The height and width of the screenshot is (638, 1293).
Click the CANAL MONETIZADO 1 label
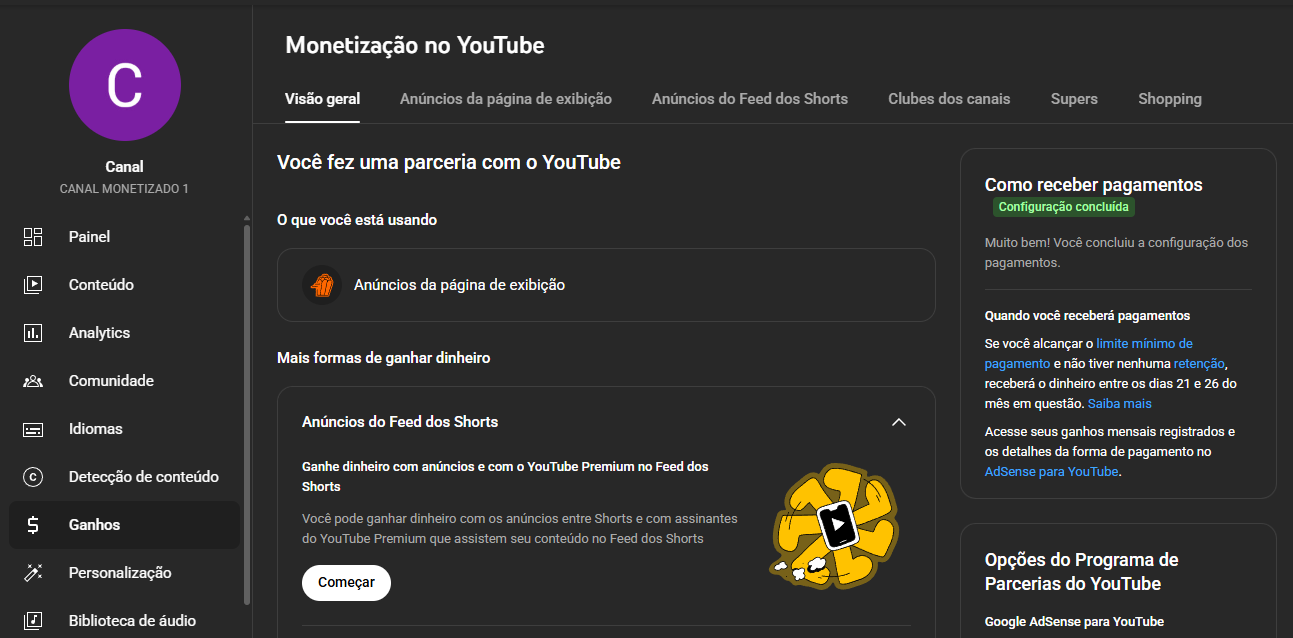124,189
